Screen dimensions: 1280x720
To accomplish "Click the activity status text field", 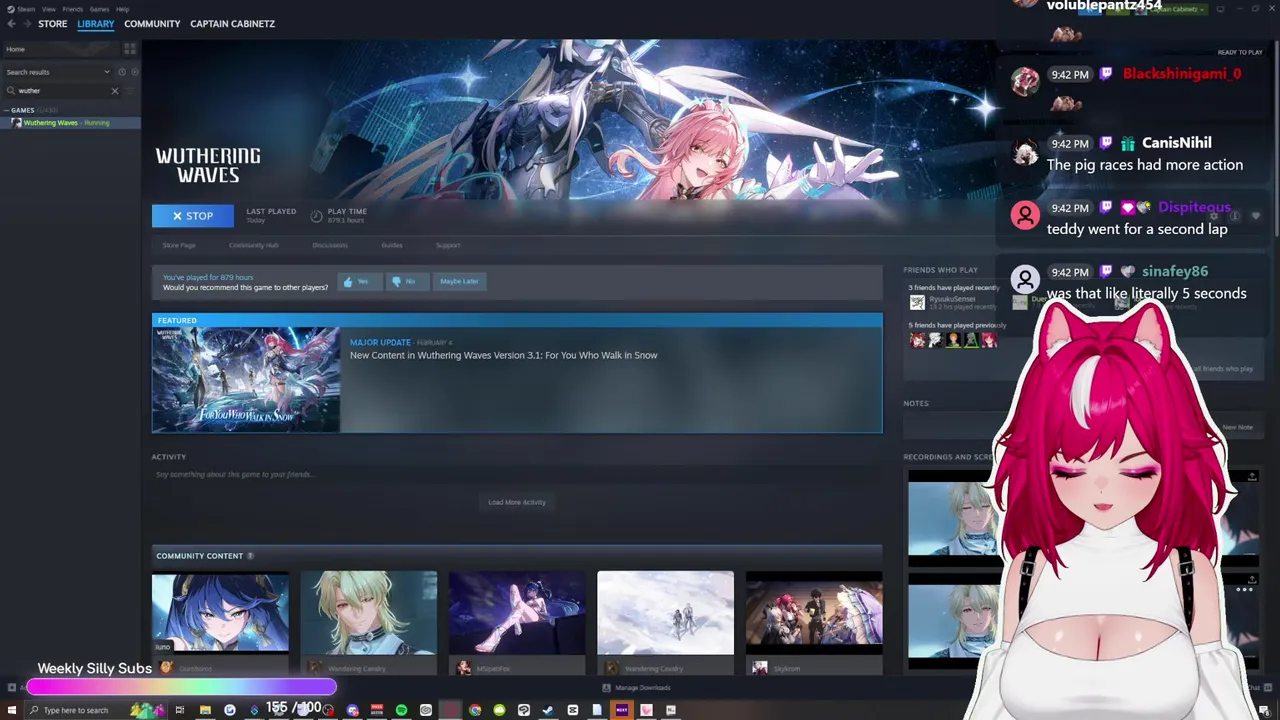I will click(x=517, y=474).
